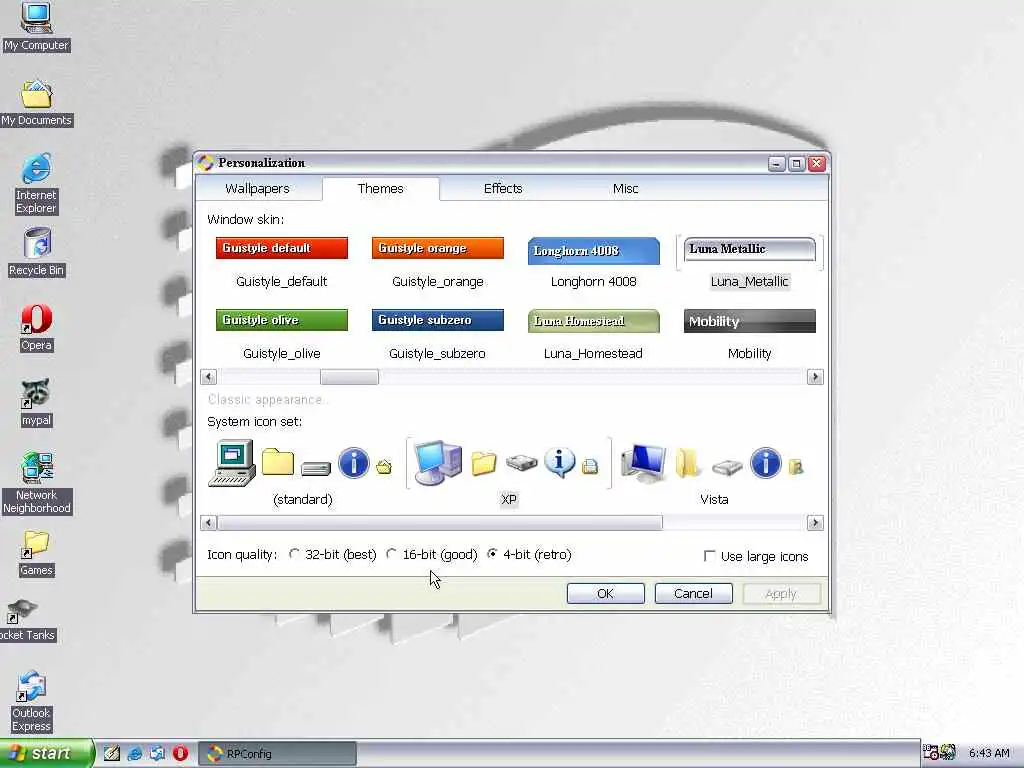The image size is (1024, 768).
Task: Select the (standard) icon set label
Action: click(x=302, y=500)
